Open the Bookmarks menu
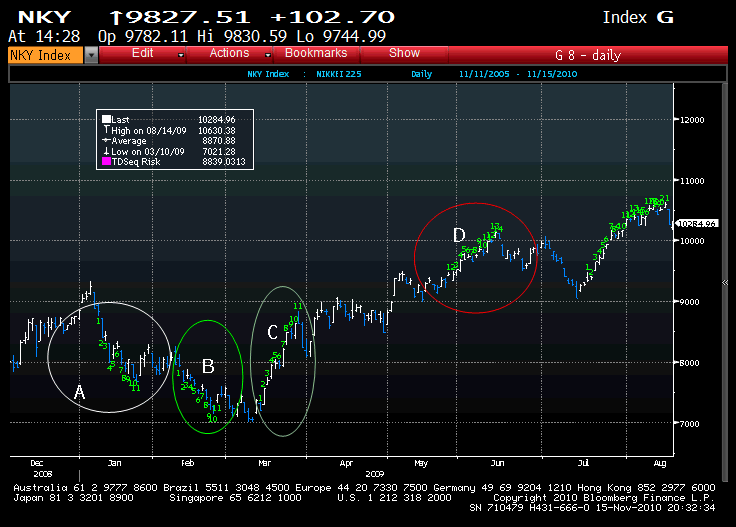 [x=316, y=53]
